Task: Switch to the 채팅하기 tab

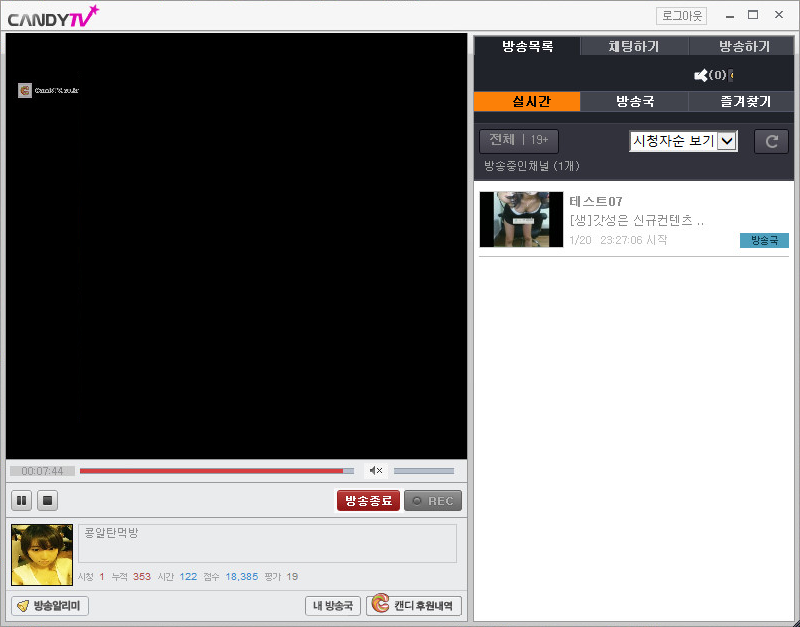Action: click(x=634, y=46)
